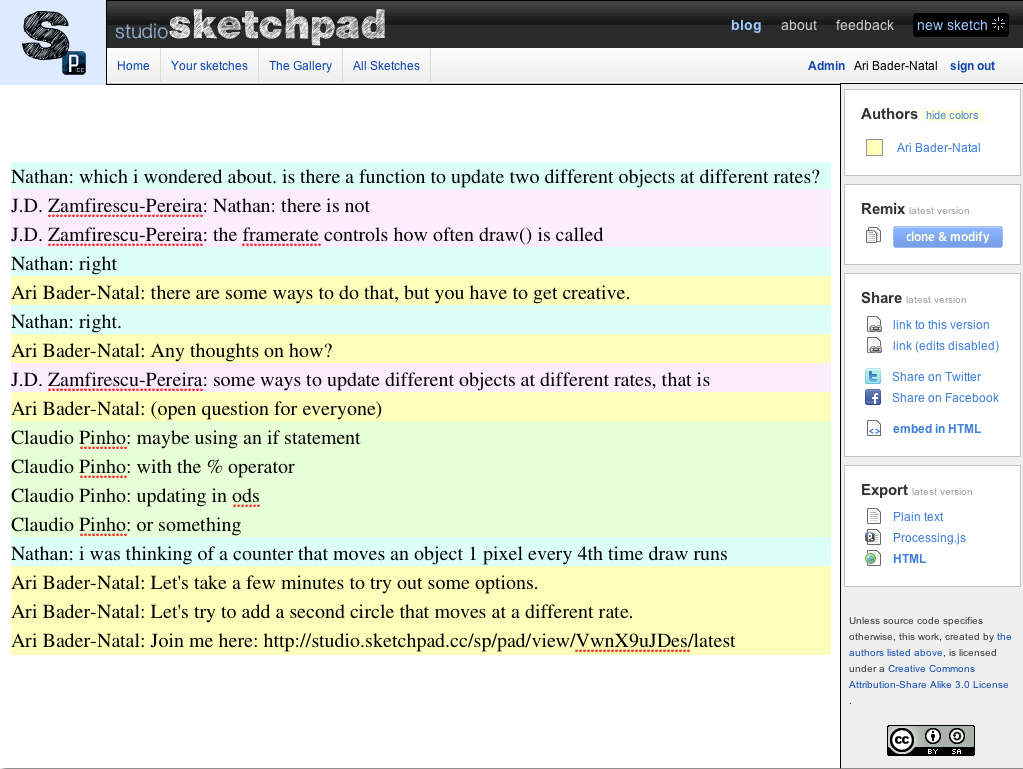This screenshot has height=769, width=1023.
Task: Toggle 'hide colors' for authors
Action: pos(952,115)
